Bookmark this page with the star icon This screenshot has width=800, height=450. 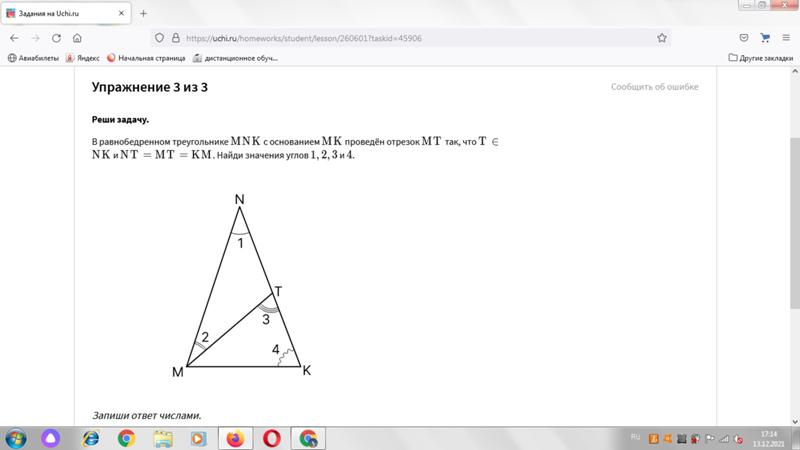click(662, 37)
